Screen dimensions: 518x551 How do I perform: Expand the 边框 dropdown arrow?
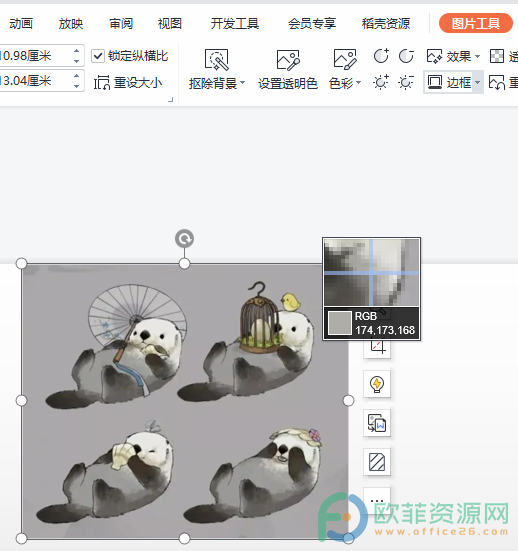[x=478, y=83]
